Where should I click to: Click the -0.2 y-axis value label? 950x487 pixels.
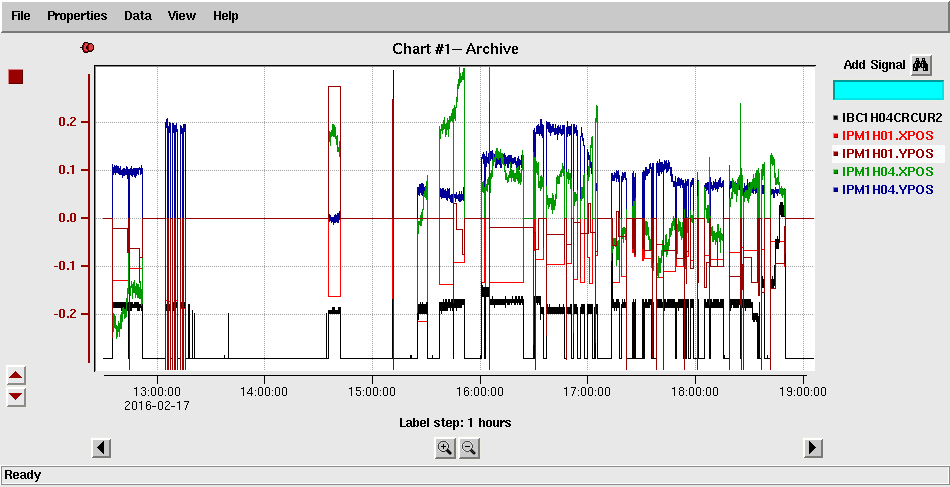tap(67, 314)
